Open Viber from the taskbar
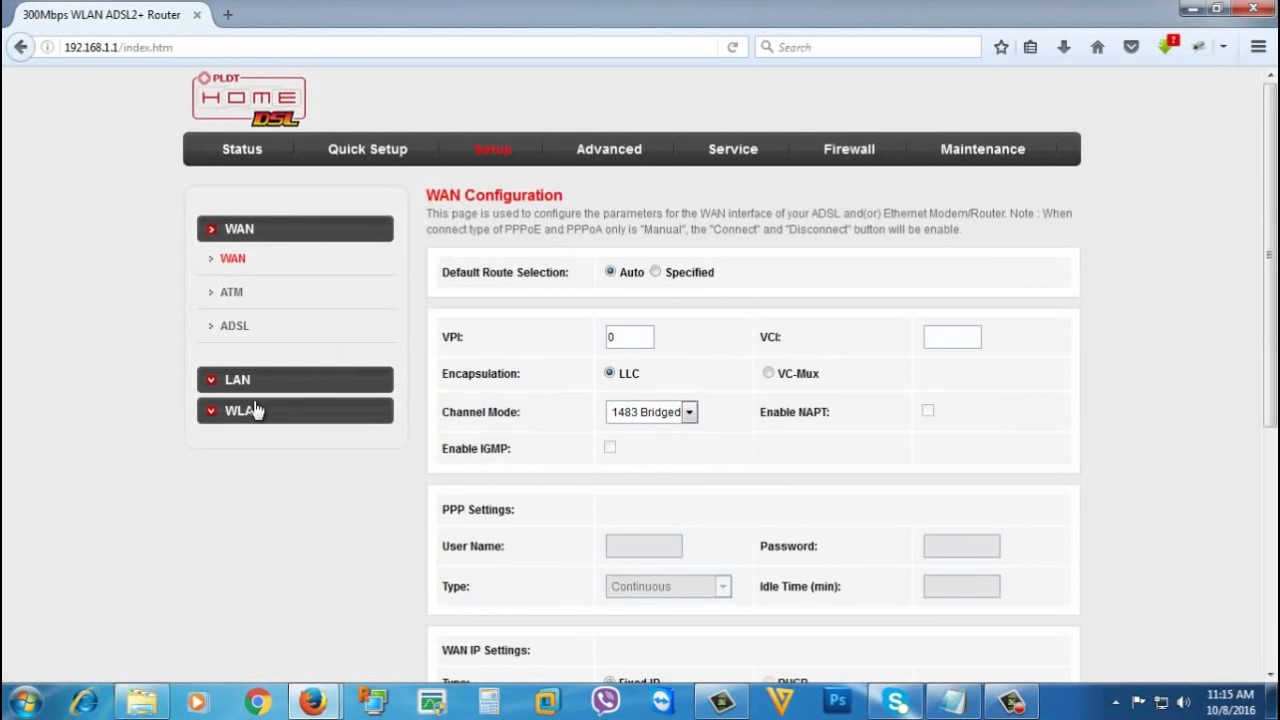The image size is (1280, 720). pos(605,702)
